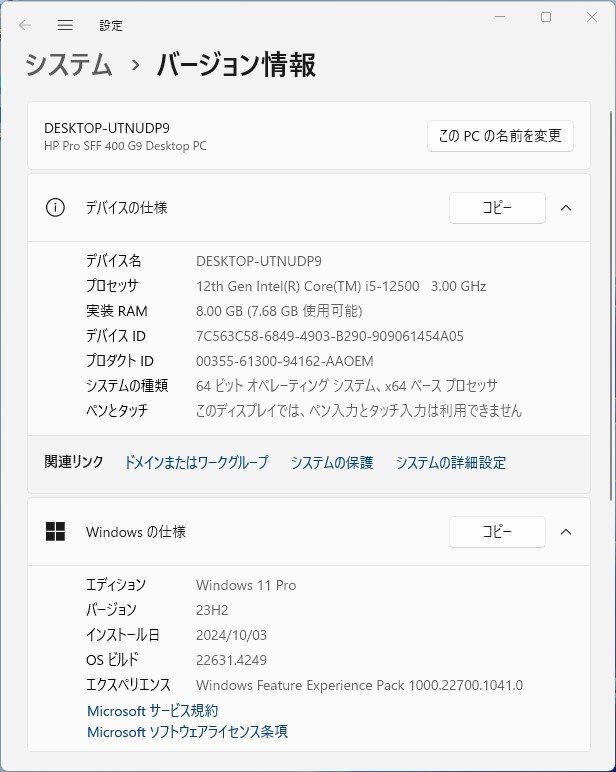Open Microsoft サービス規約 link
Image resolution: width=616 pixels, height=772 pixels.
[x=153, y=710]
